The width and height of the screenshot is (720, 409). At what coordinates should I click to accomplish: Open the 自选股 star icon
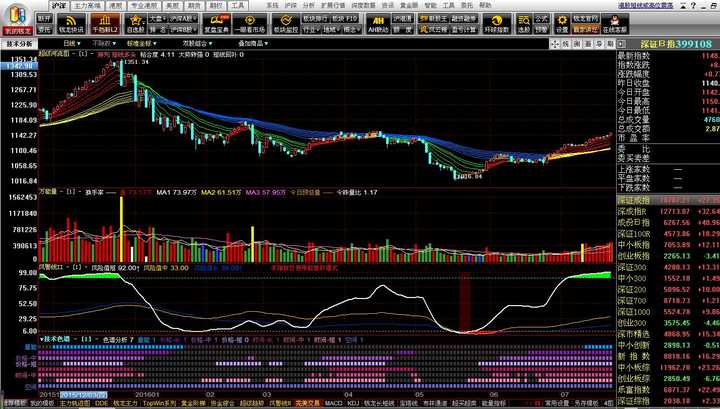point(135,23)
